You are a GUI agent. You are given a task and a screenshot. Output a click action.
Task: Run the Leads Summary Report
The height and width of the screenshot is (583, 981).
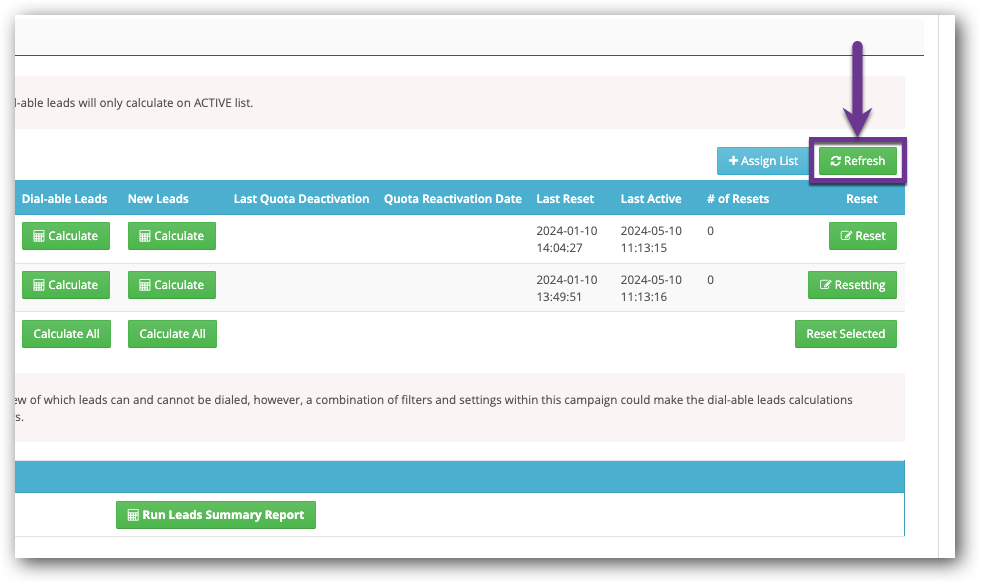pyautogui.click(x=216, y=515)
